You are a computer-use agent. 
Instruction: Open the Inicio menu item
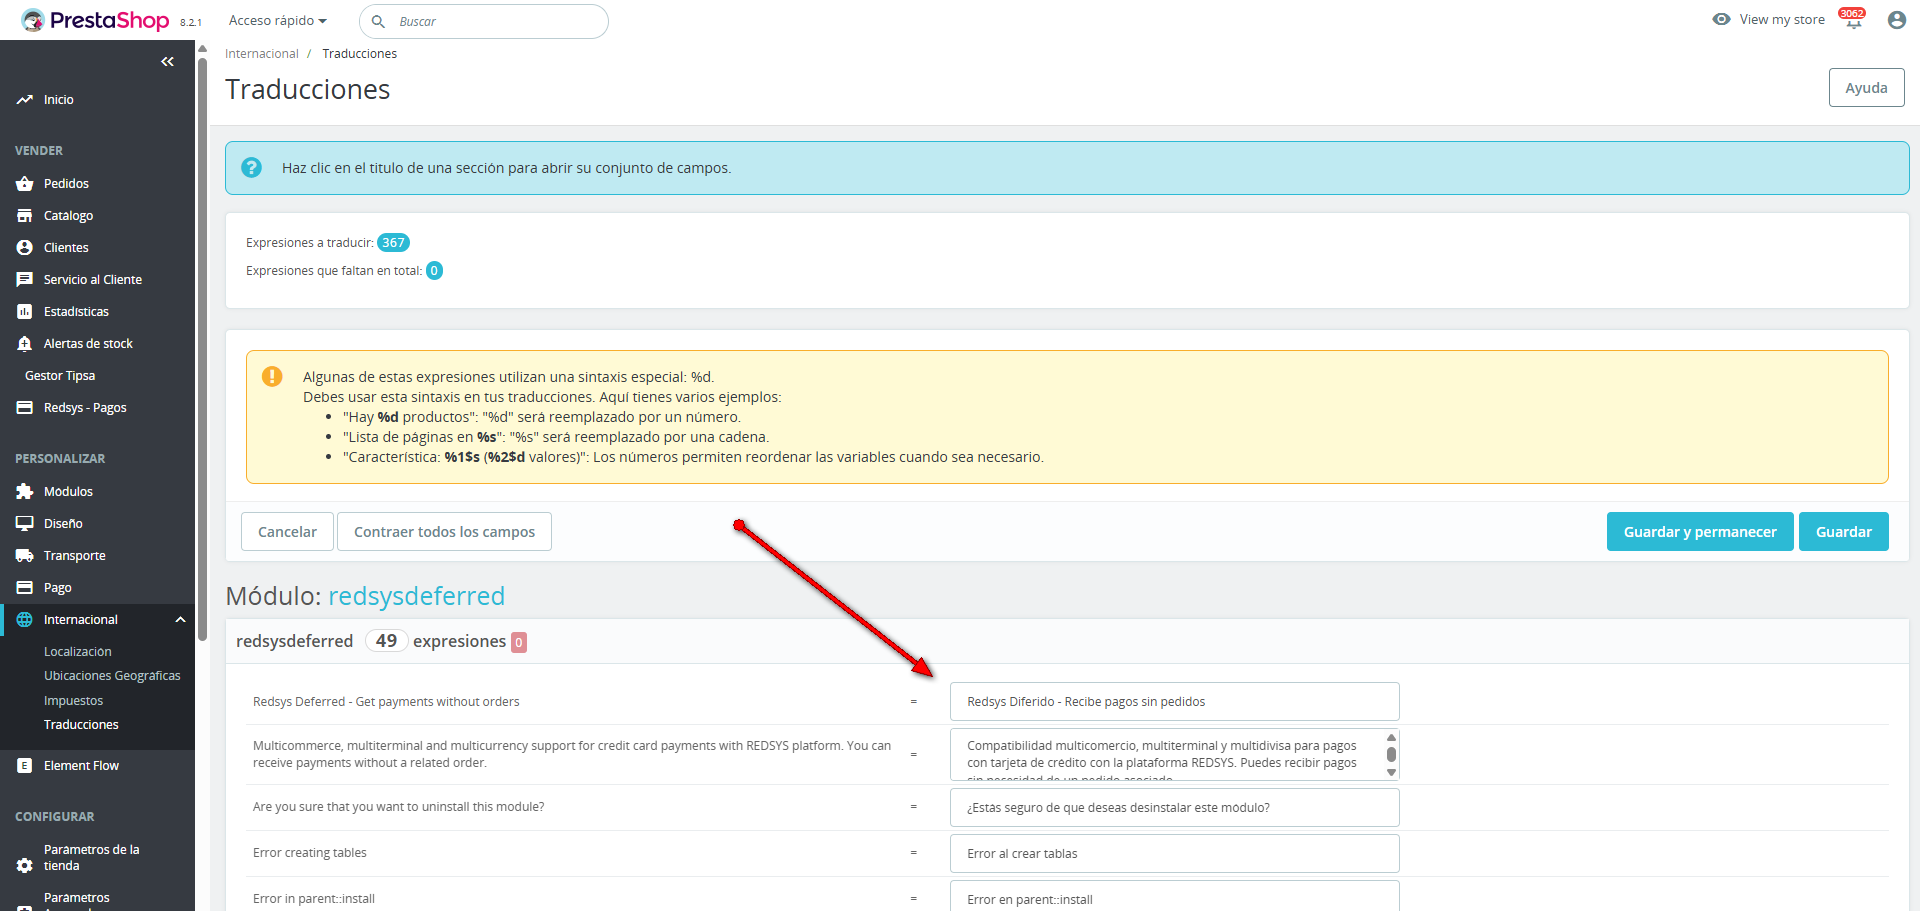[59, 100]
